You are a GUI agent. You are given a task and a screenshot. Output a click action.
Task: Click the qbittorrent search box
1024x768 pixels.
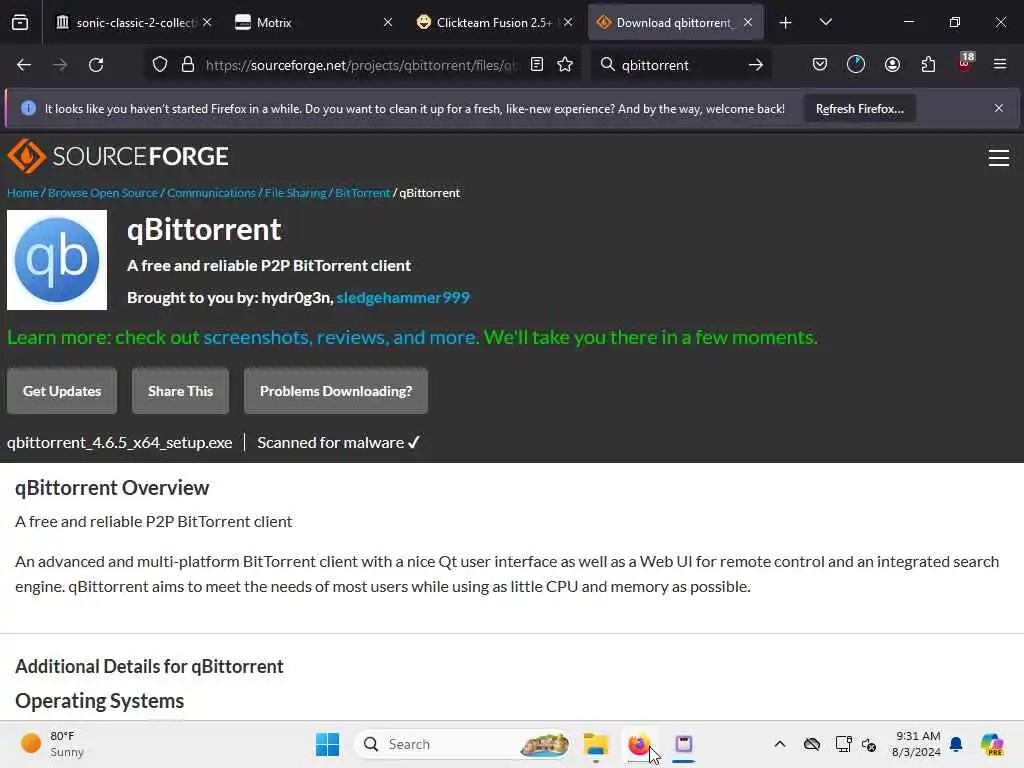click(x=679, y=65)
